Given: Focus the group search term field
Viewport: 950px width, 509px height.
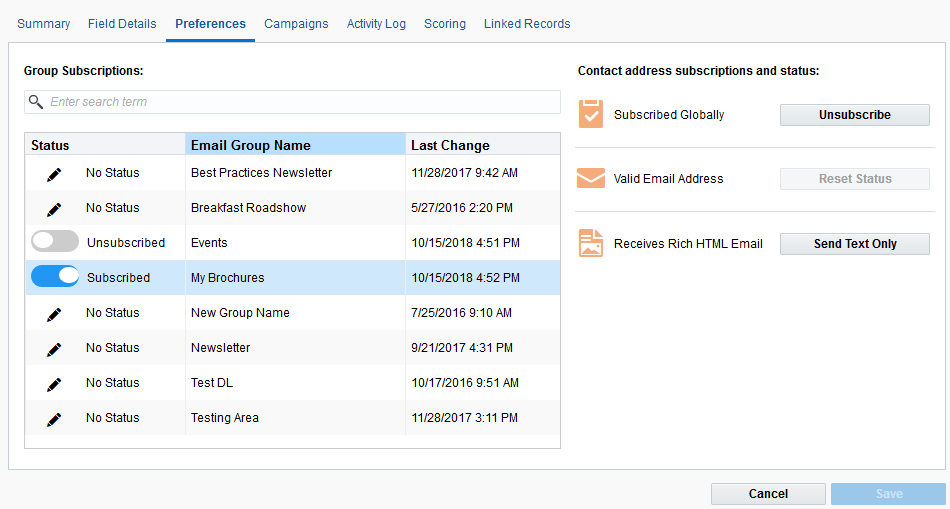Looking at the screenshot, I should tap(300, 102).
